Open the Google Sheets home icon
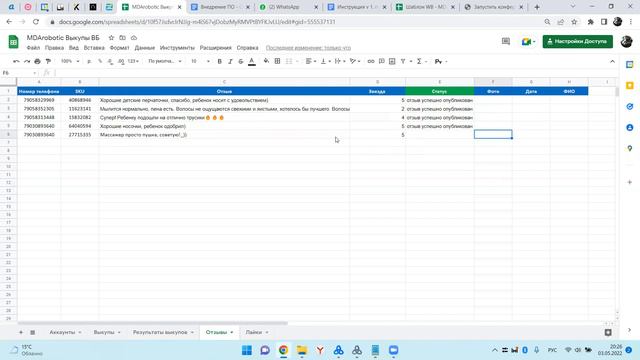640x360 pixels. 13,42
